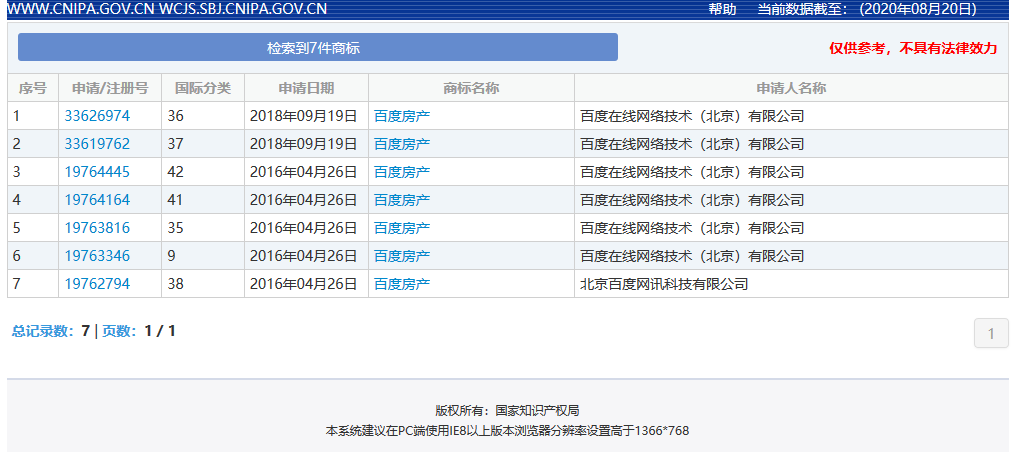Viewport: 1017px width, 452px height.
Task: Select class 37 cell in row 2
Action: coord(203,144)
